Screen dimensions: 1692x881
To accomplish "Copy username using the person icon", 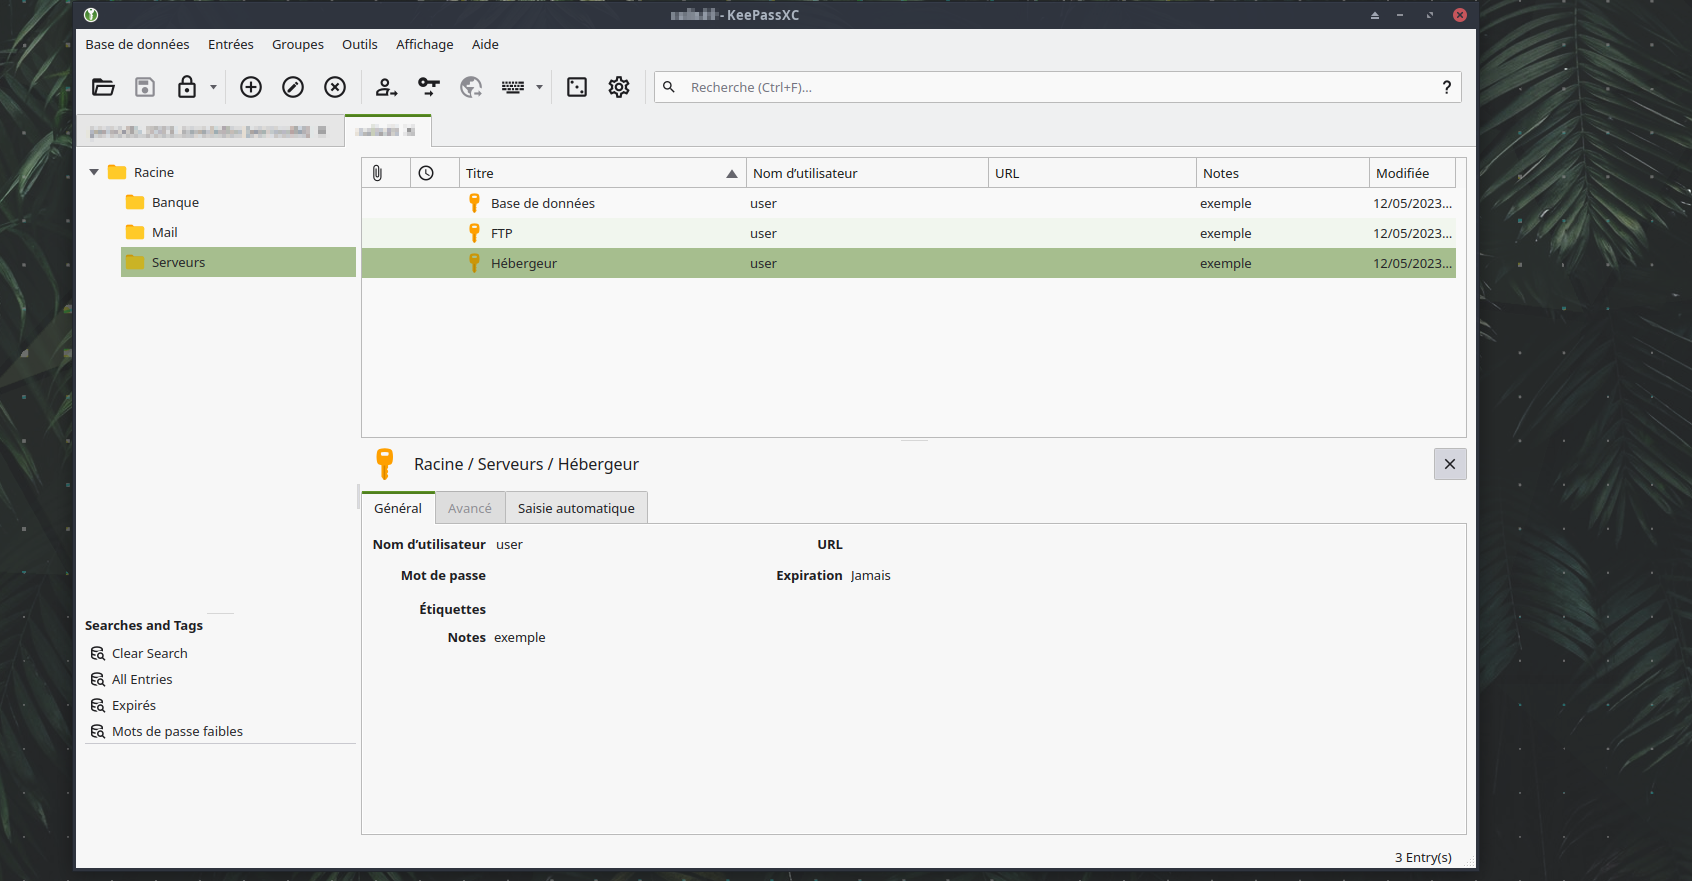I will pyautogui.click(x=386, y=87).
